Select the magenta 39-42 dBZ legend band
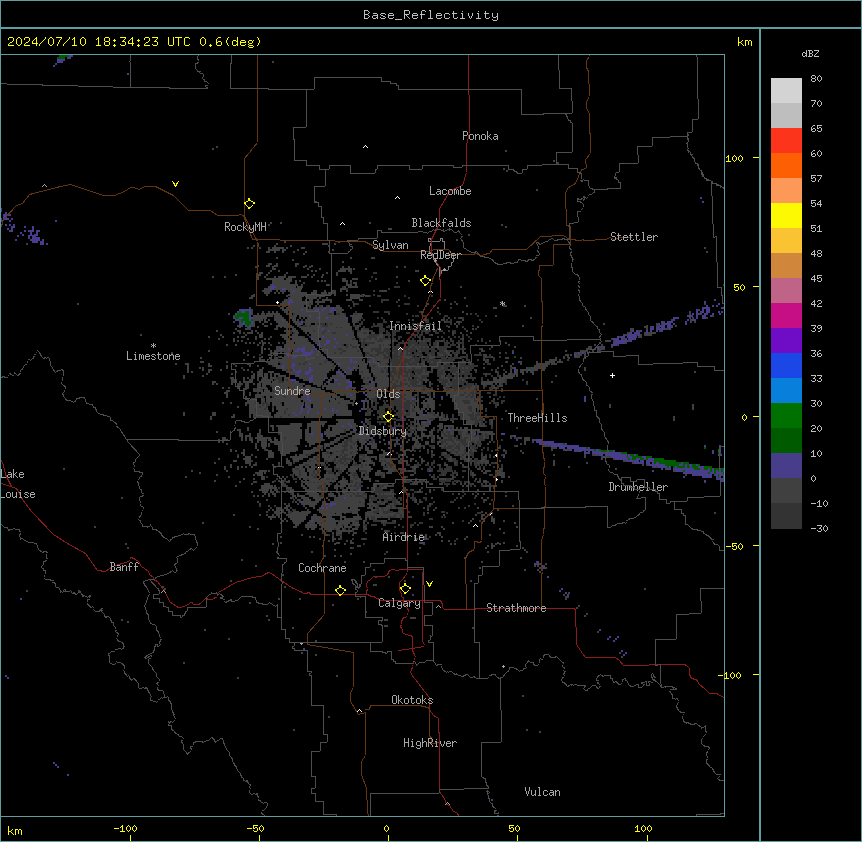This screenshot has height=842, width=862. pyautogui.click(x=786, y=315)
